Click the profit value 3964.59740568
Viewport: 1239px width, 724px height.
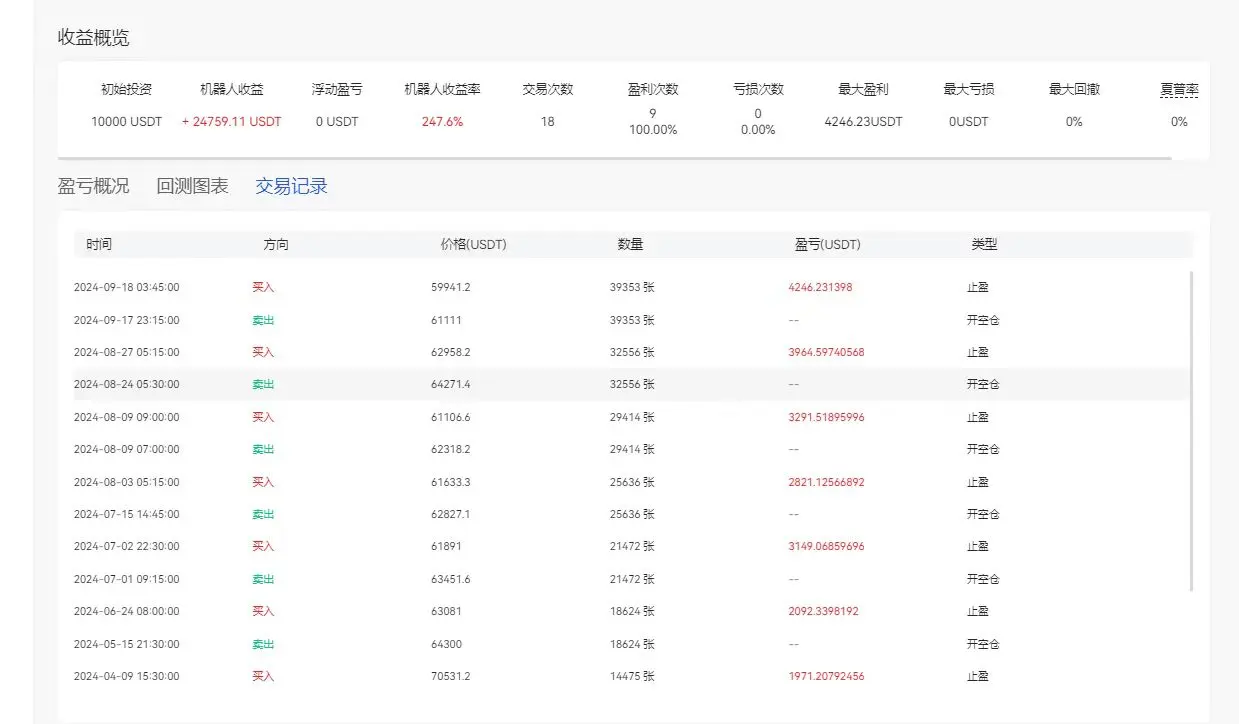tap(826, 352)
